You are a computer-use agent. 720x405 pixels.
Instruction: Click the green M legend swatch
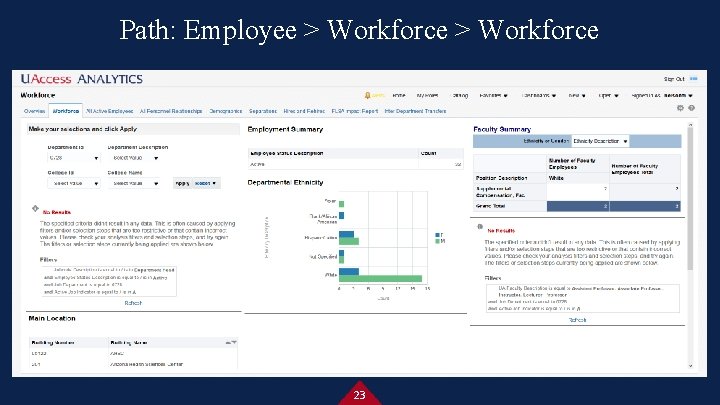click(438, 241)
